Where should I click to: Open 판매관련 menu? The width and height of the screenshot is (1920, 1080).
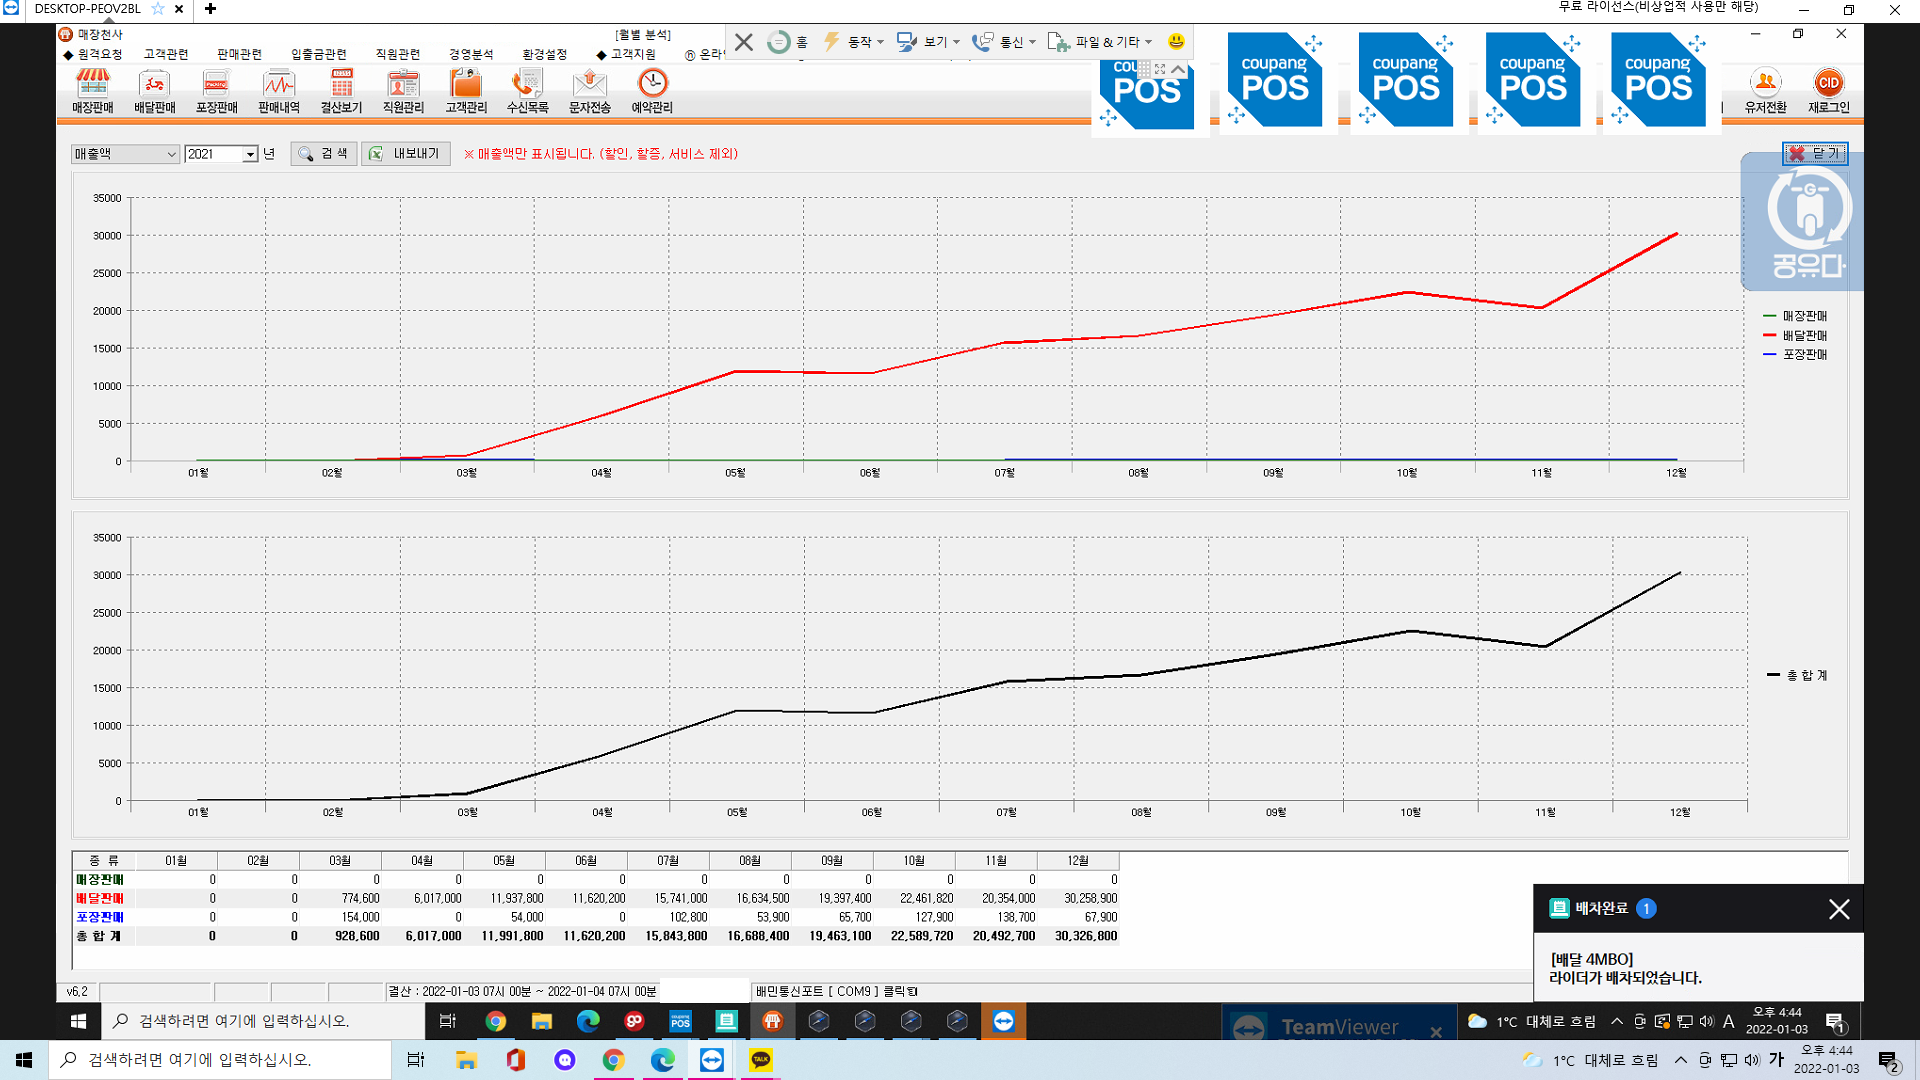coord(239,54)
